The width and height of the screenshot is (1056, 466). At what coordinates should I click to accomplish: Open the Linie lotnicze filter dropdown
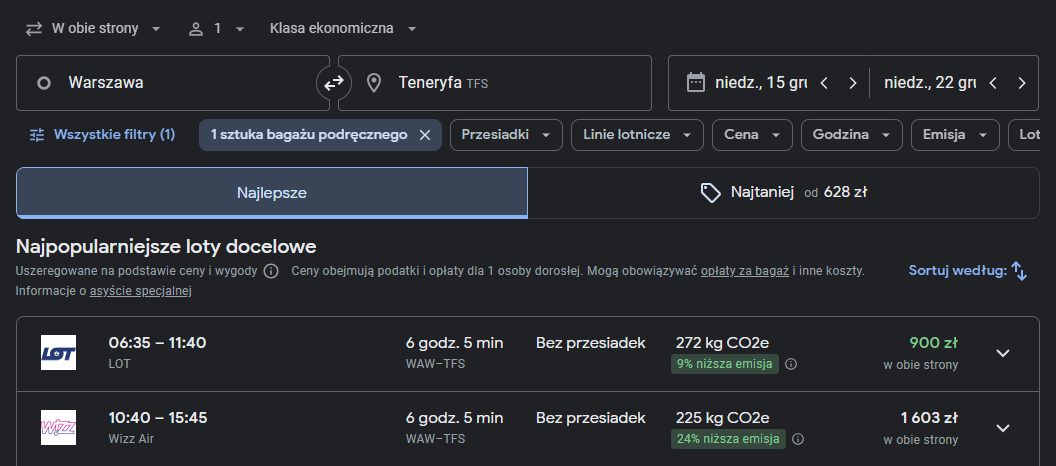[637, 135]
